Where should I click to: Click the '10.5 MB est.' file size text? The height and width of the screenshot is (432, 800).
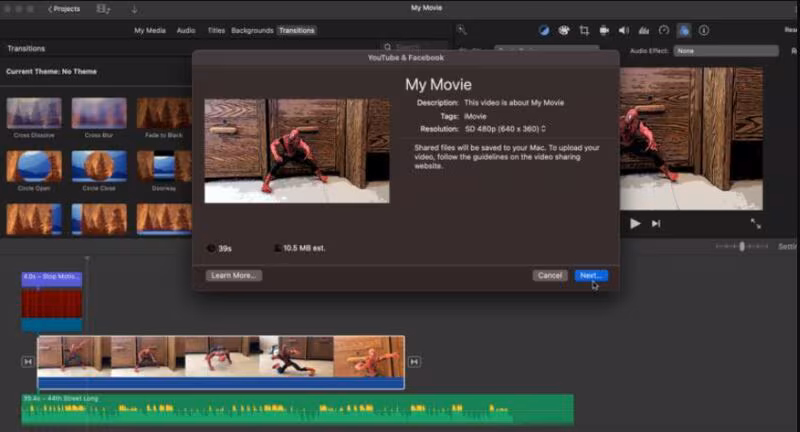(304, 248)
